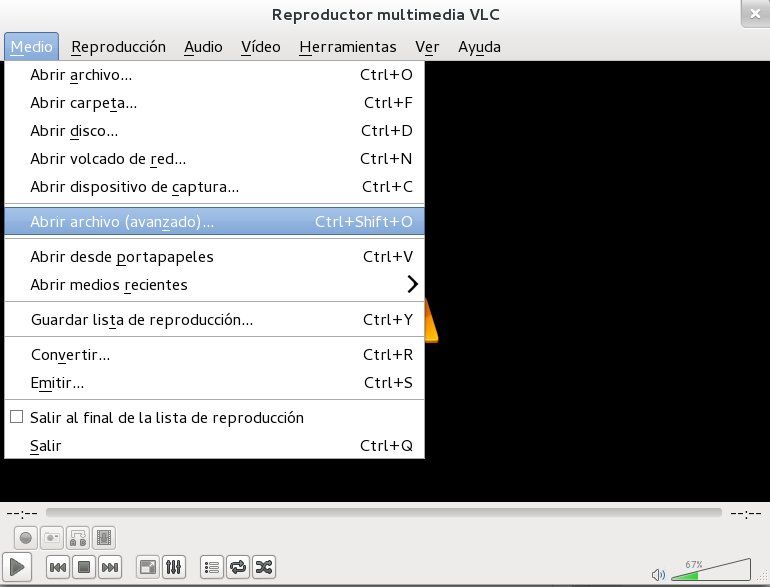Viewport: 770px width, 587px height.
Task: Select 'Abrir archivo...' menu entry
Action: [x=215, y=75]
